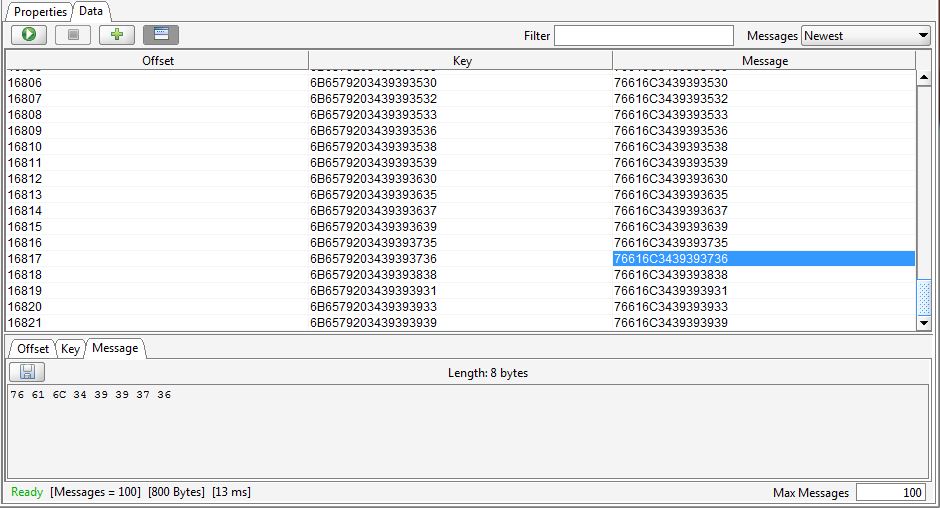Select the row with offset 16810
940x508 pixels.
coord(25,147)
